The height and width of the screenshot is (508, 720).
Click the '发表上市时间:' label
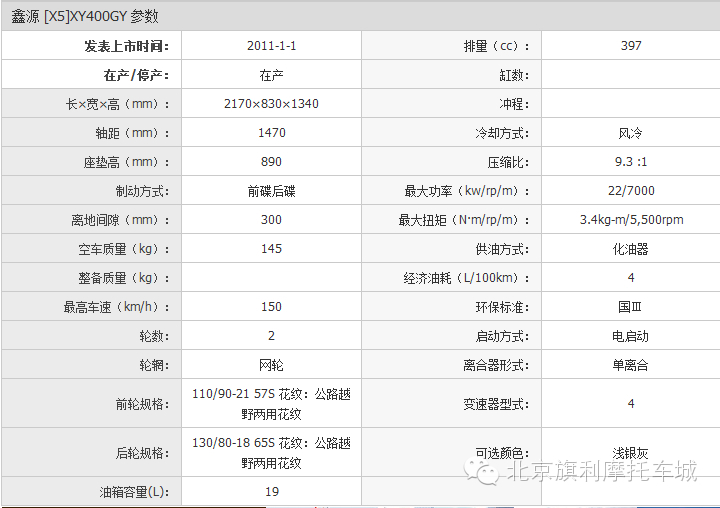click(127, 46)
